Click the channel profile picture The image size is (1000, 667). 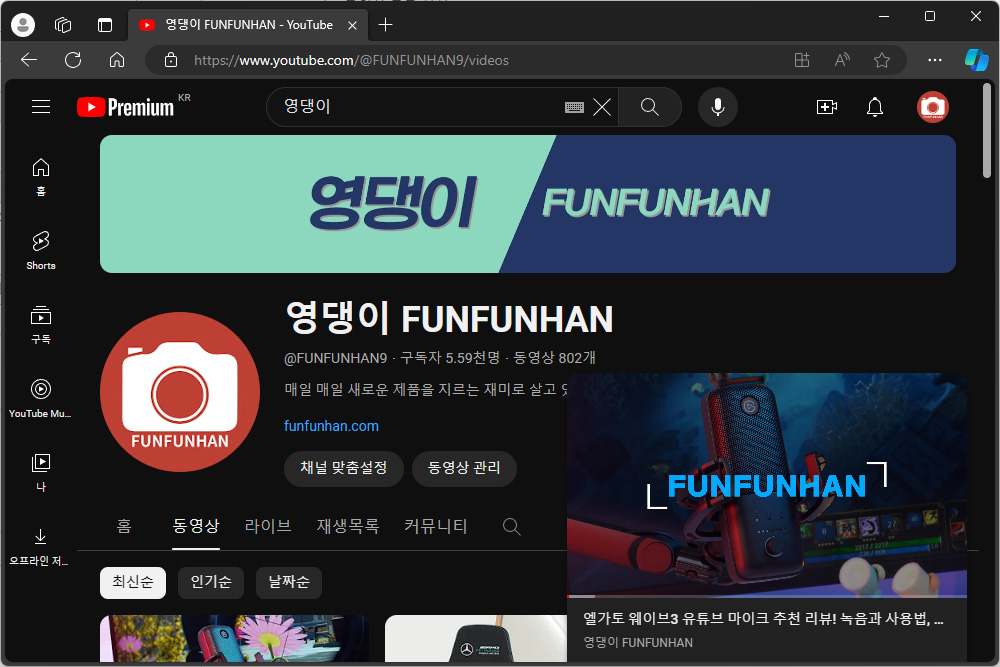[x=180, y=392]
